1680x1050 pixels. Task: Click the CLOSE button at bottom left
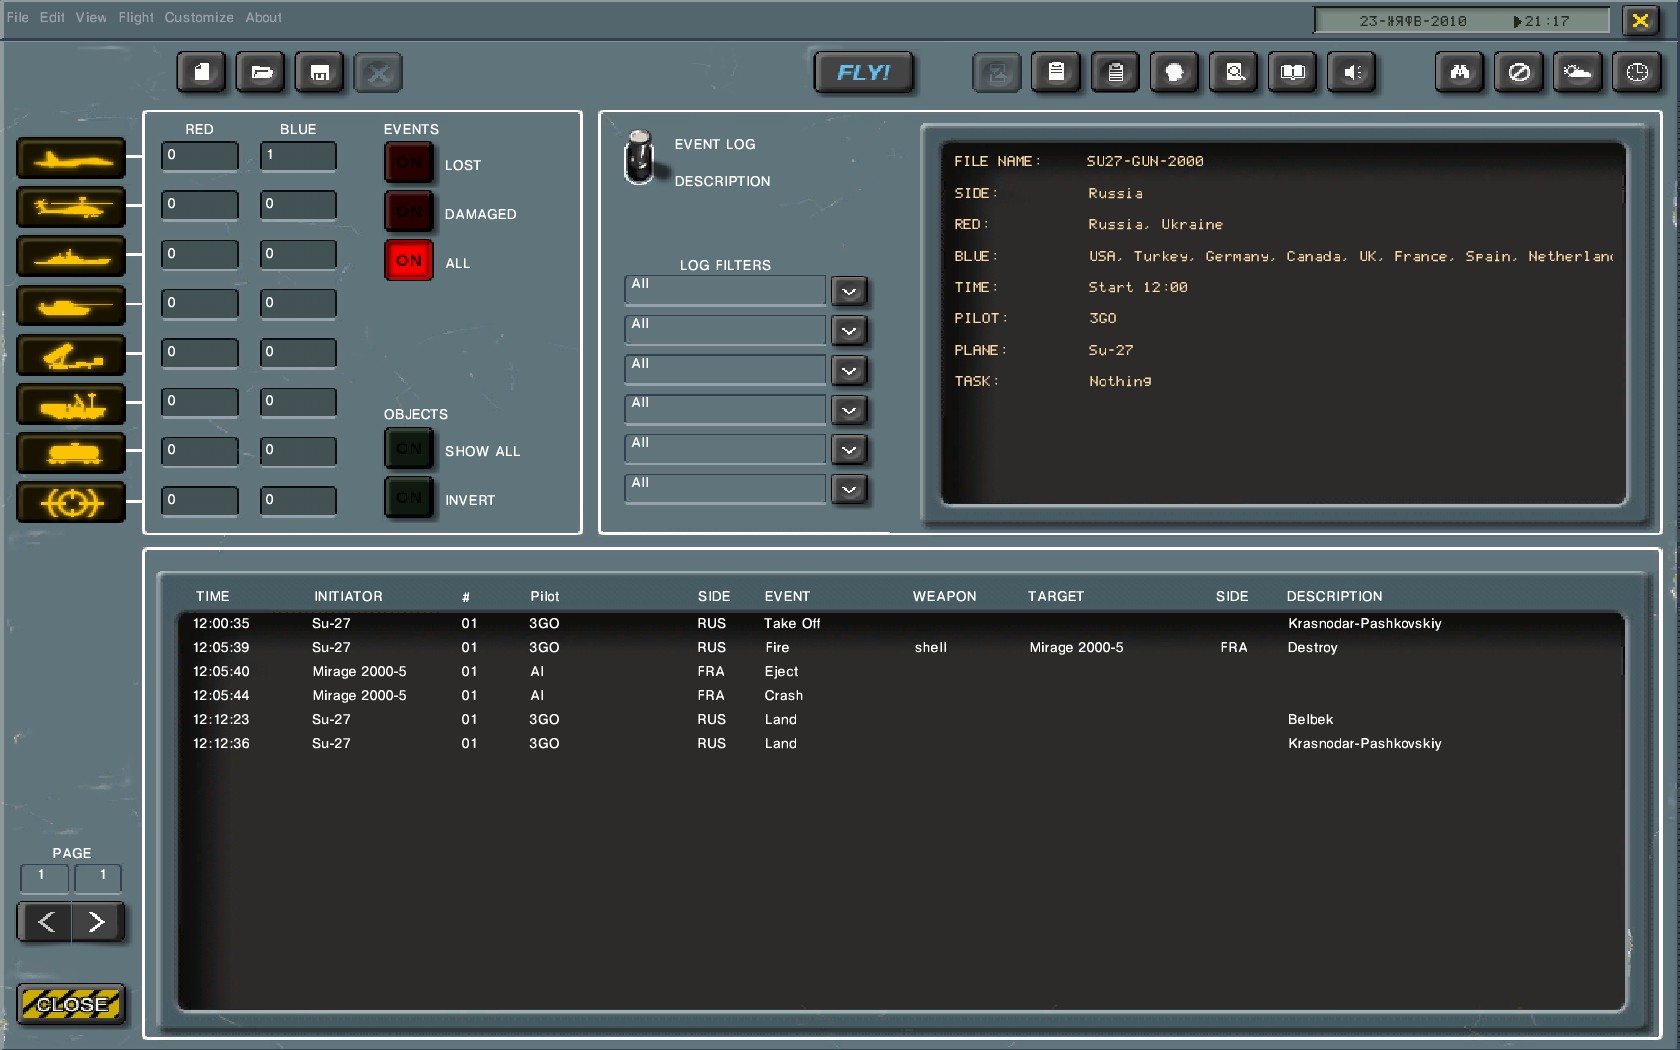(70, 1004)
